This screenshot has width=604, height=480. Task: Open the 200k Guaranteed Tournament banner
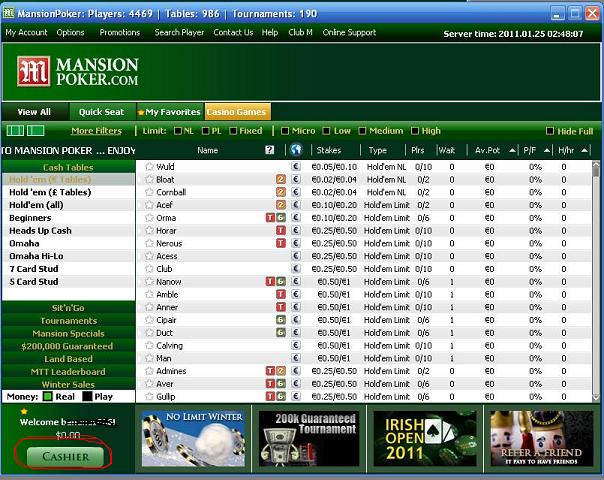tap(309, 438)
